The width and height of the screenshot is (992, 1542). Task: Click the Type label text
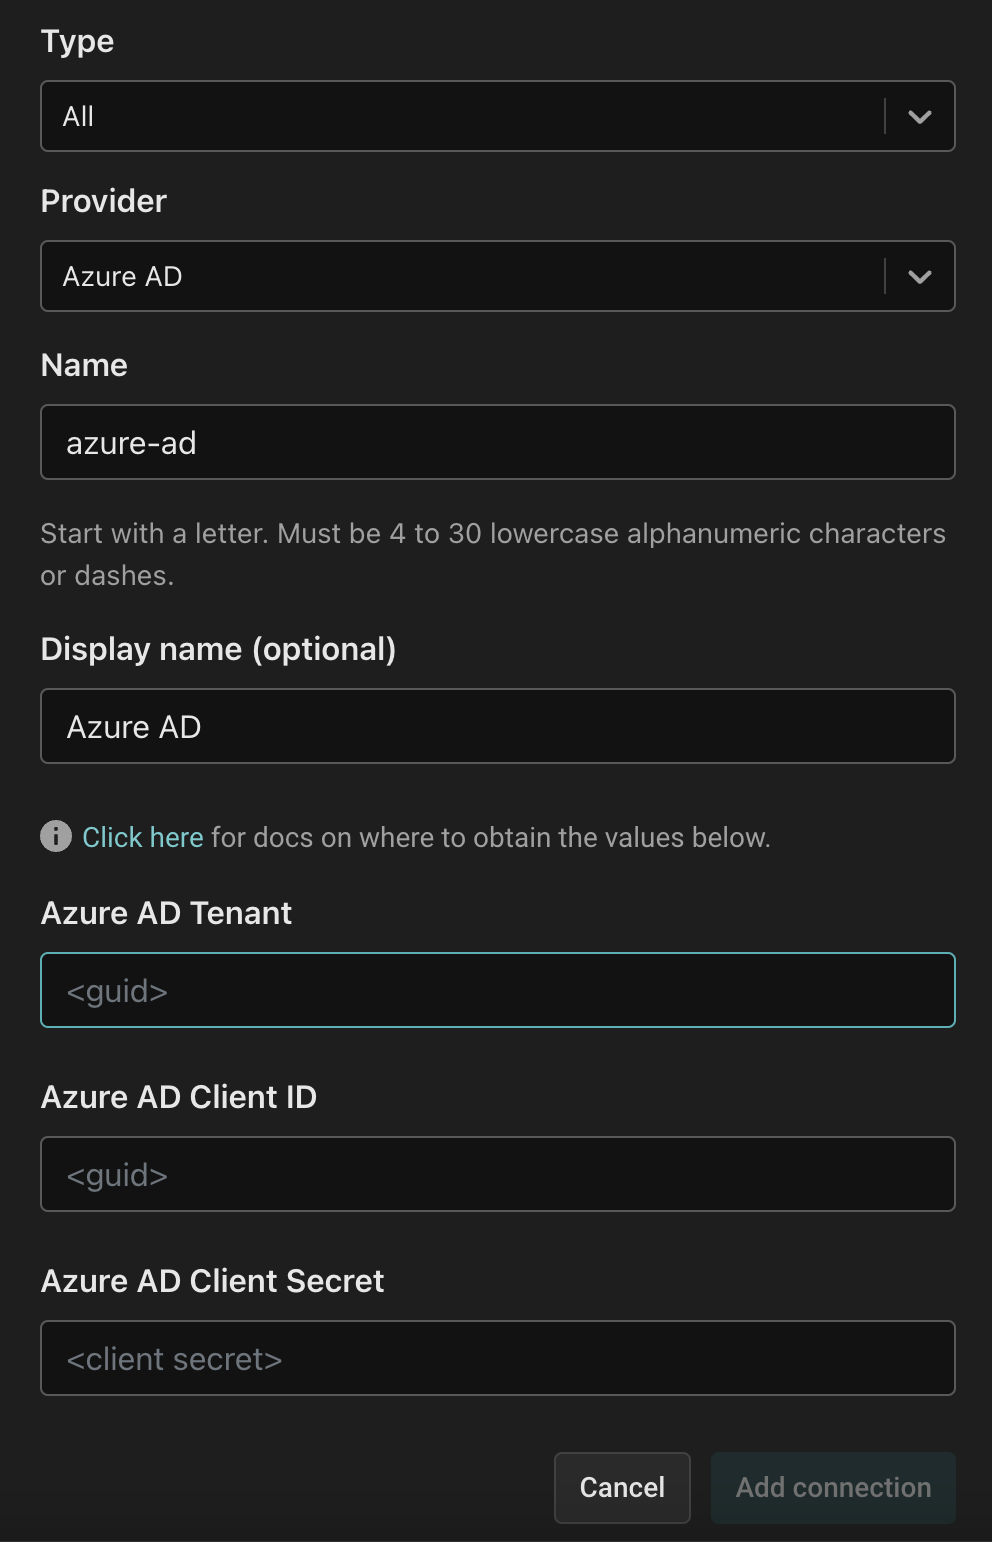[77, 41]
